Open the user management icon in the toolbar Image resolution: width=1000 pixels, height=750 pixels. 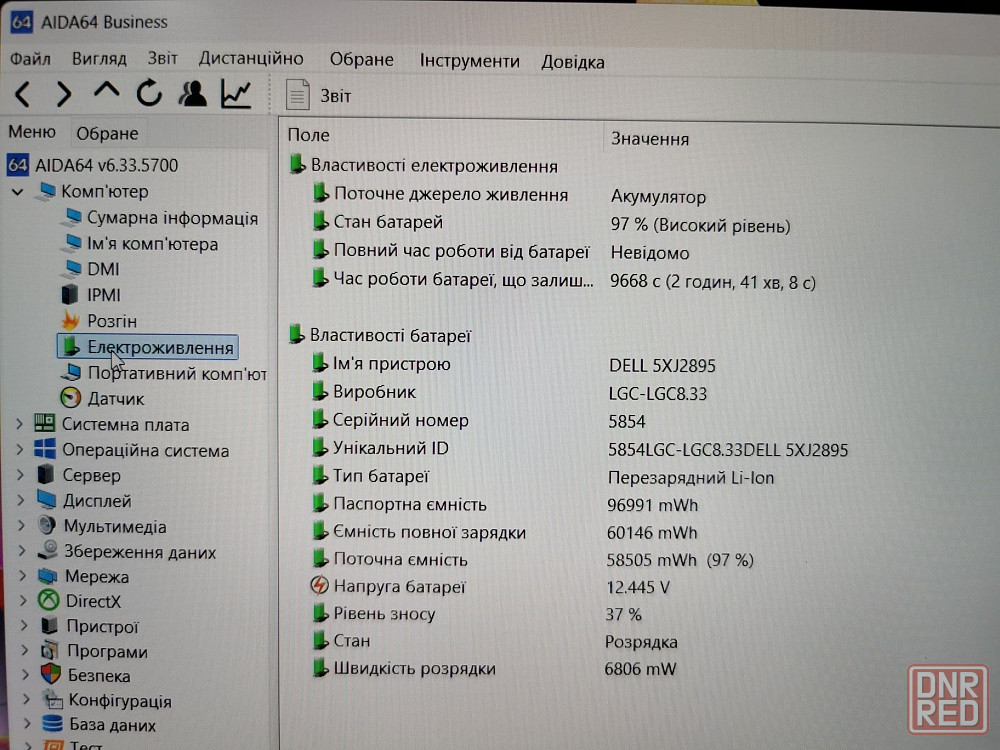[x=192, y=93]
